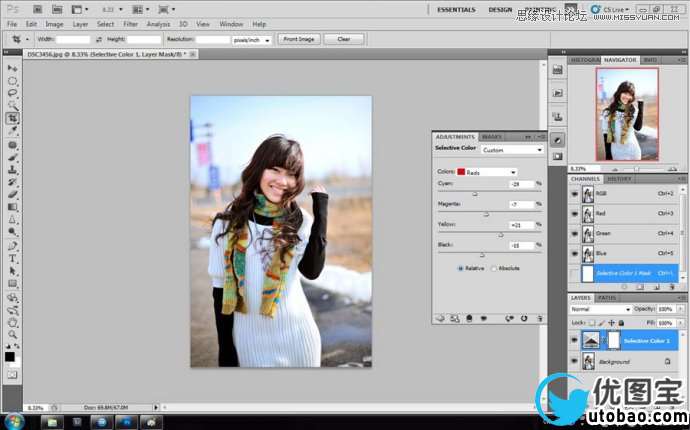Toggle visibility of Blue channel
The image size is (690, 430).
(574, 254)
